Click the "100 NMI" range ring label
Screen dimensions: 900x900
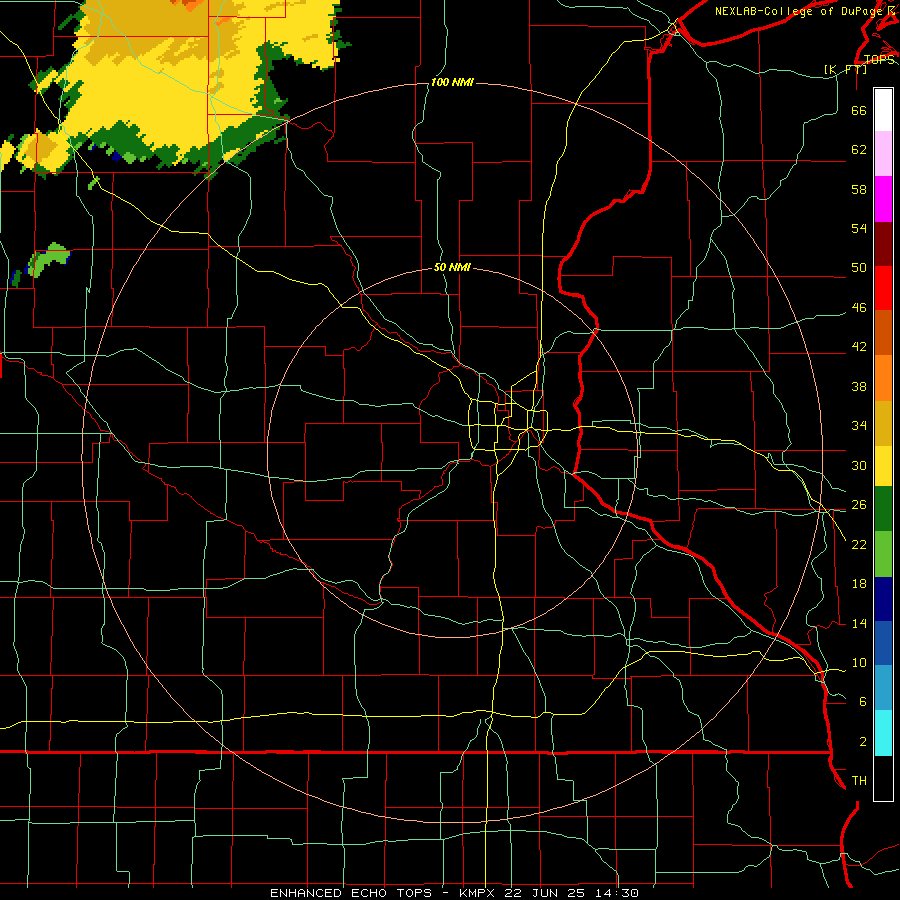point(452,83)
